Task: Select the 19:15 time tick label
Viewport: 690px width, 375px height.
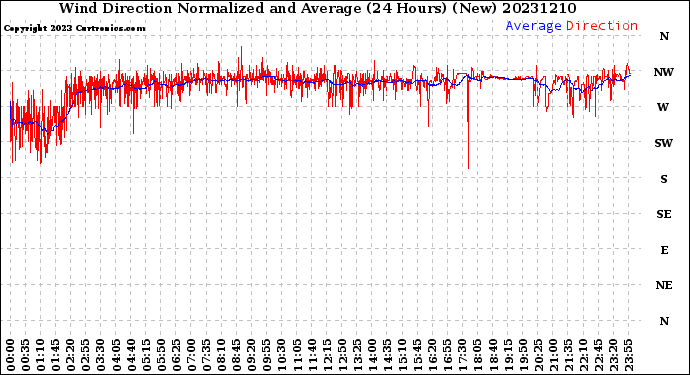Action: 508,355
